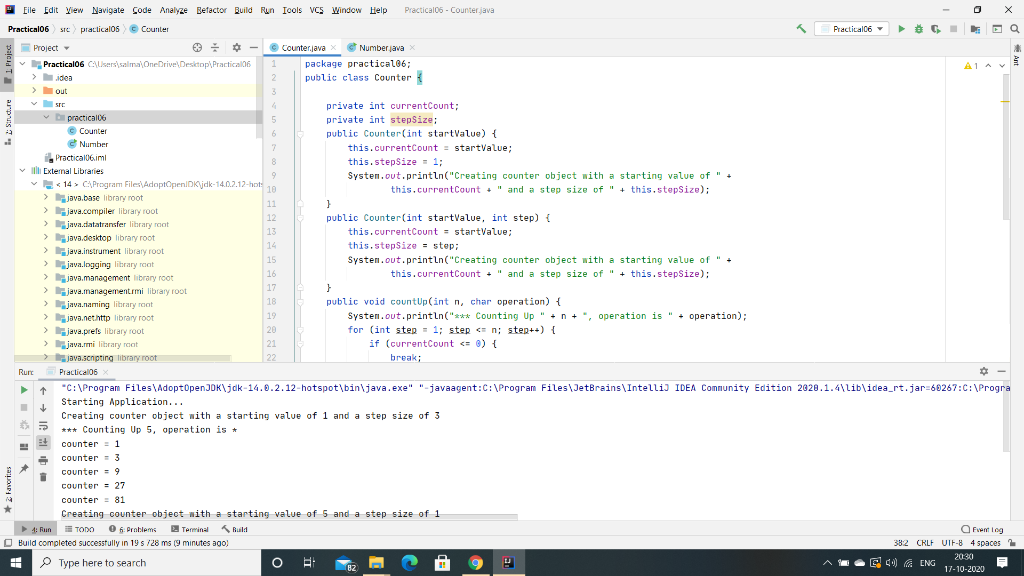Collapse the practical06 package in Project tree
The height and width of the screenshot is (576, 1024).
[x=47, y=115]
